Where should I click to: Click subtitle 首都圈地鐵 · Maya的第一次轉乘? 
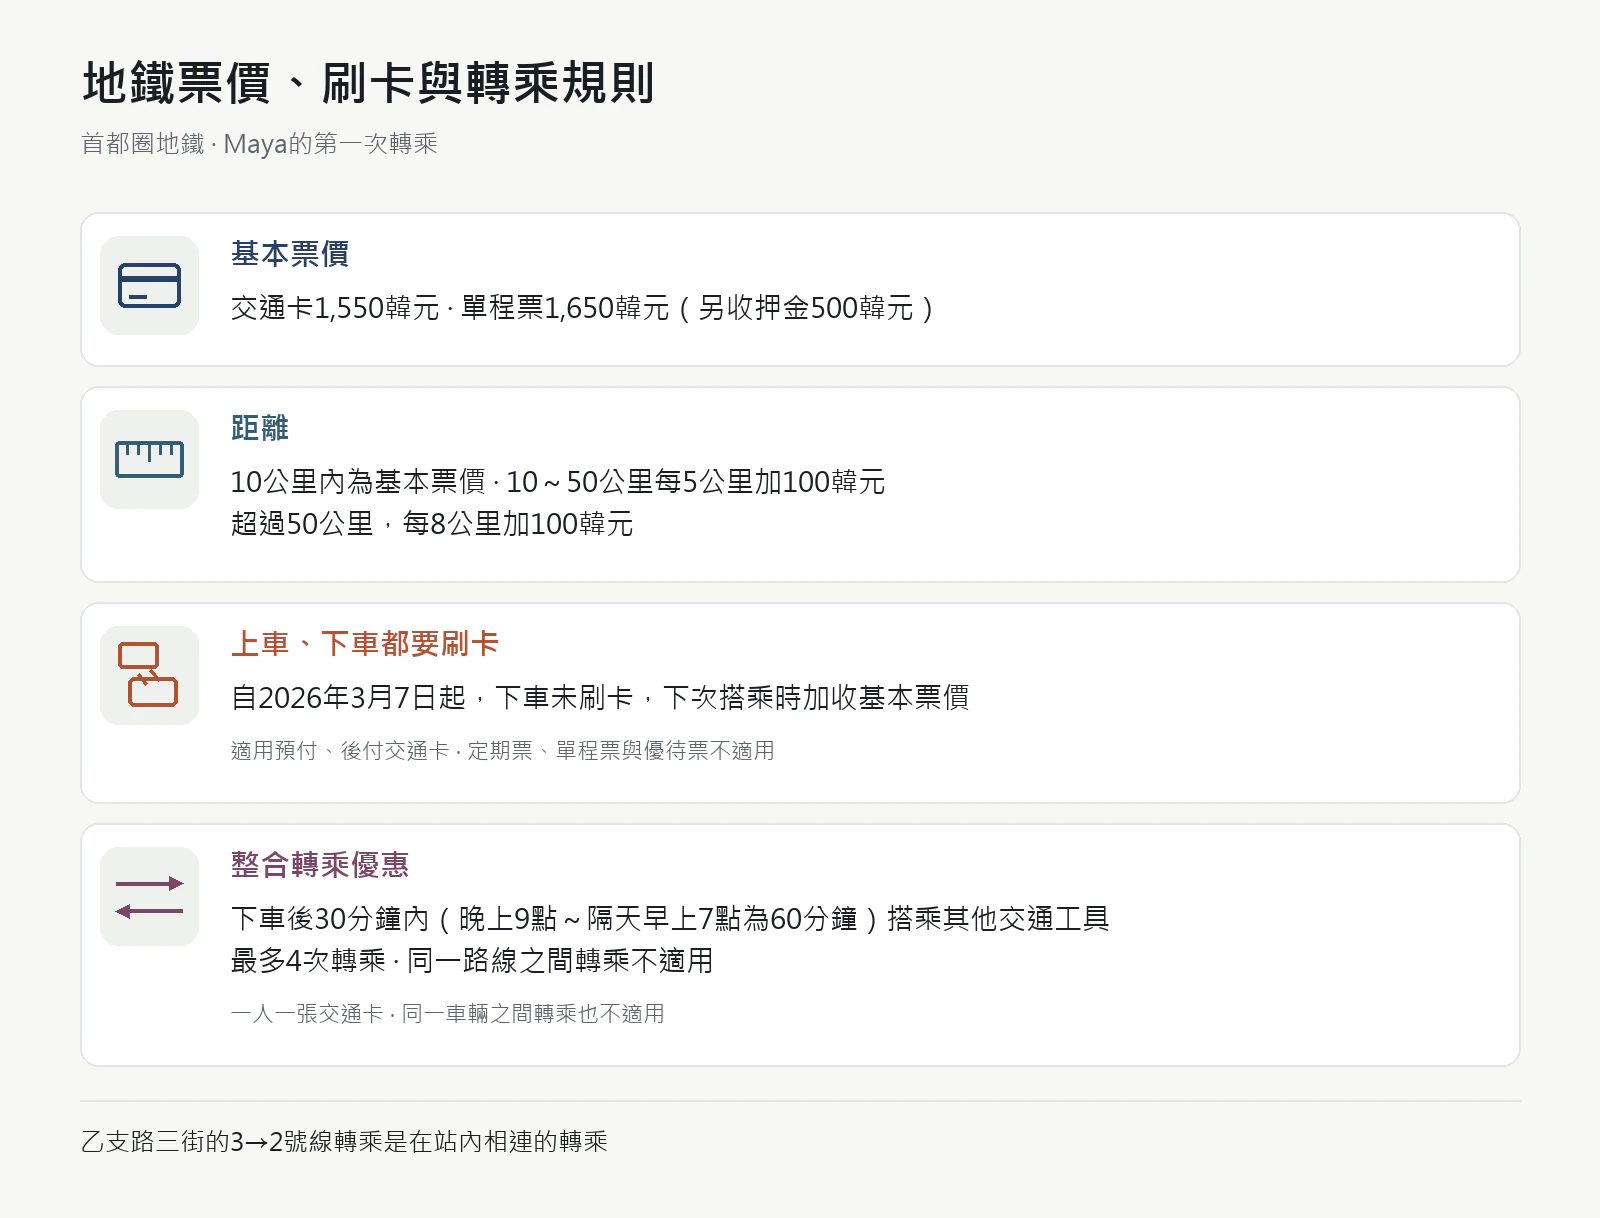(x=259, y=144)
